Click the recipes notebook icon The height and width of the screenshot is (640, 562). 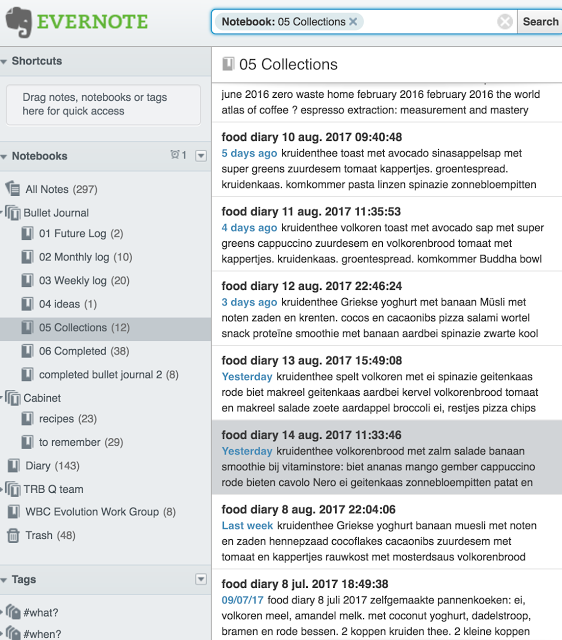point(27,418)
